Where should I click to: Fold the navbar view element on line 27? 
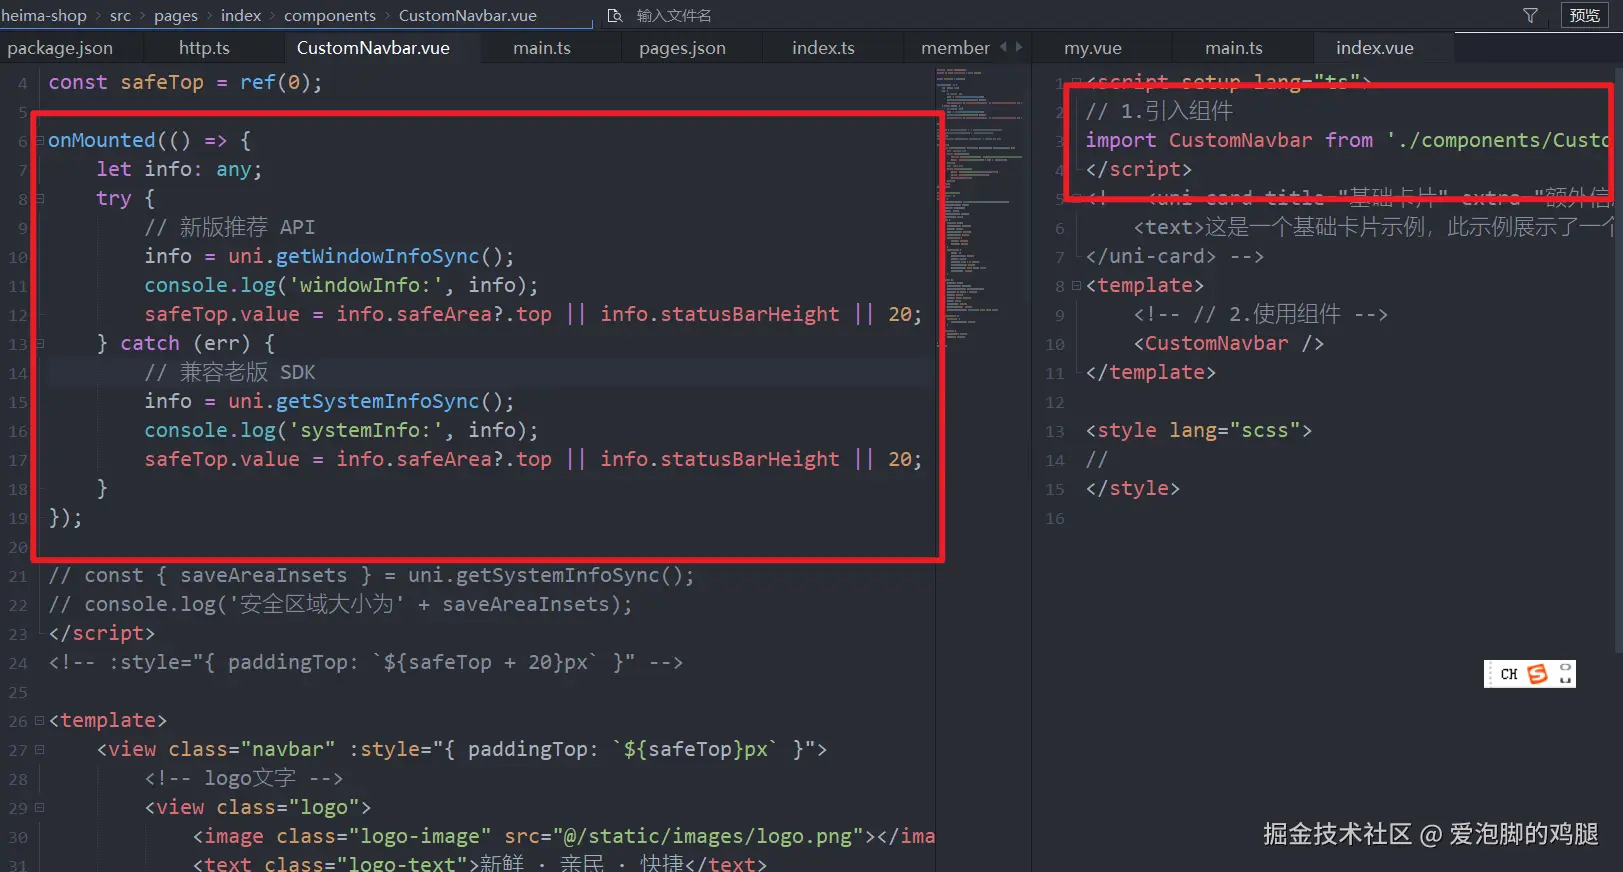tap(40, 749)
